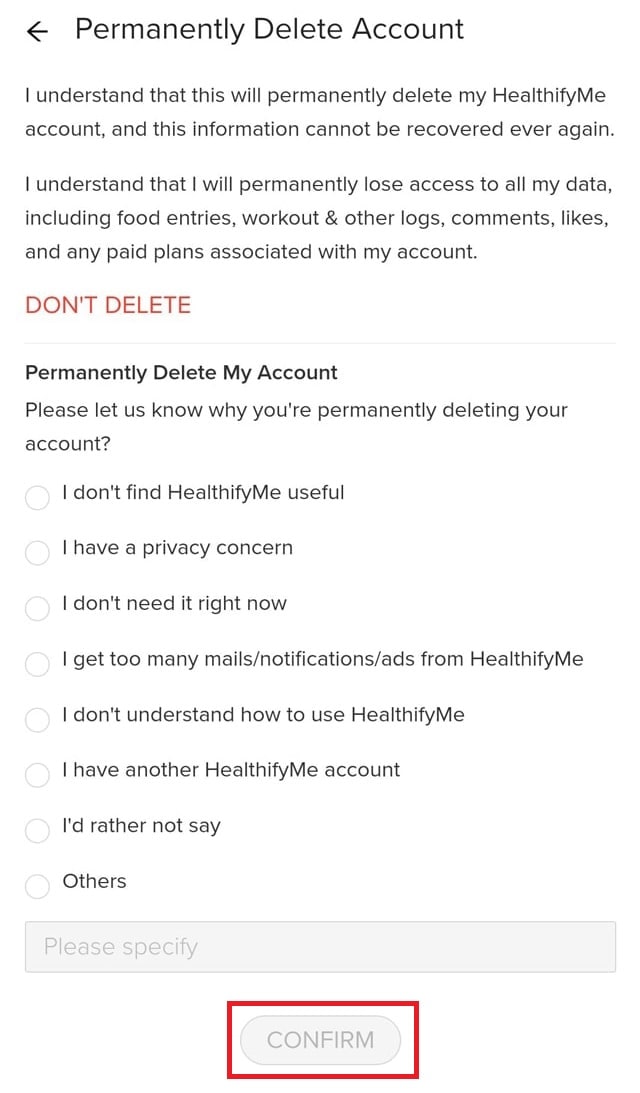
Task: Choose 'I have another HealthifyMe account' option
Action: (37, 775)
